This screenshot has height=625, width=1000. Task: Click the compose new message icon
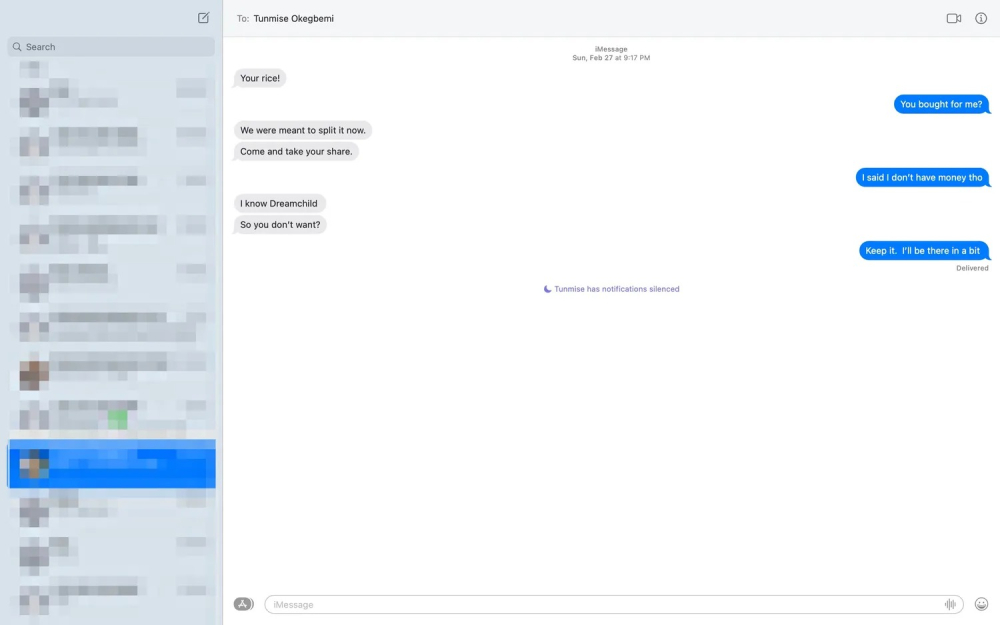tap(204, 18)
